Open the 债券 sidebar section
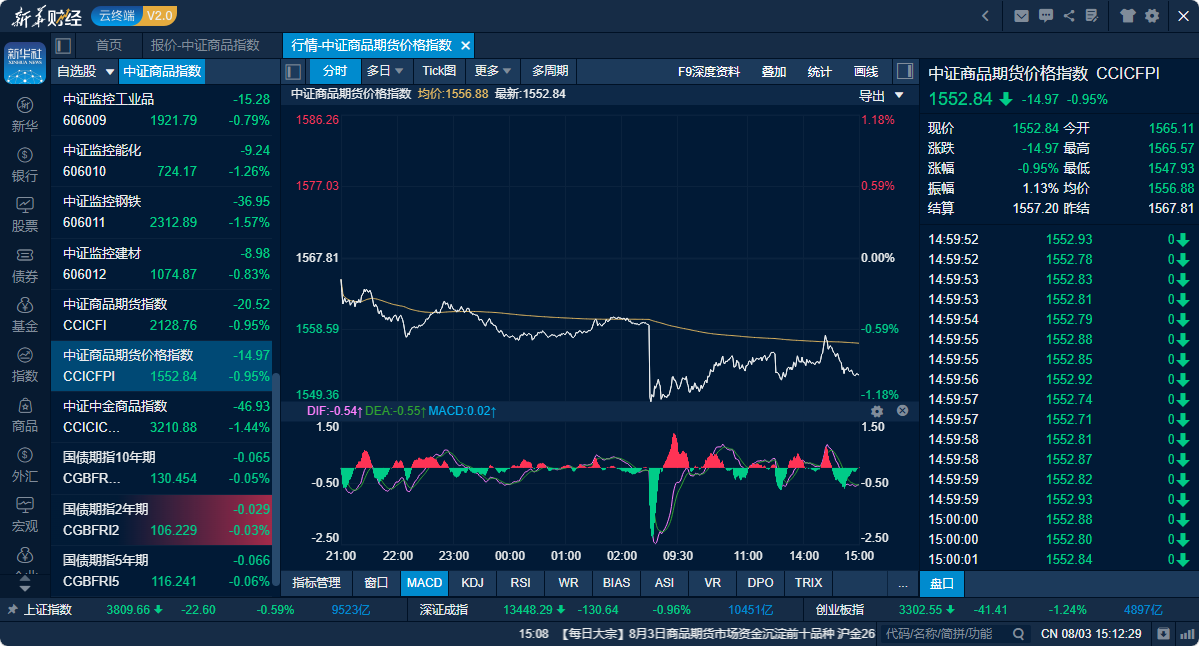Screen dimensions: 1199x646 [x=24, y=265]
